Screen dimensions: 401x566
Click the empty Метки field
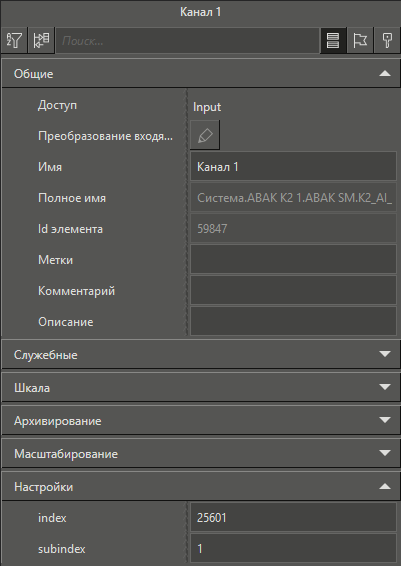click(293, 260)
